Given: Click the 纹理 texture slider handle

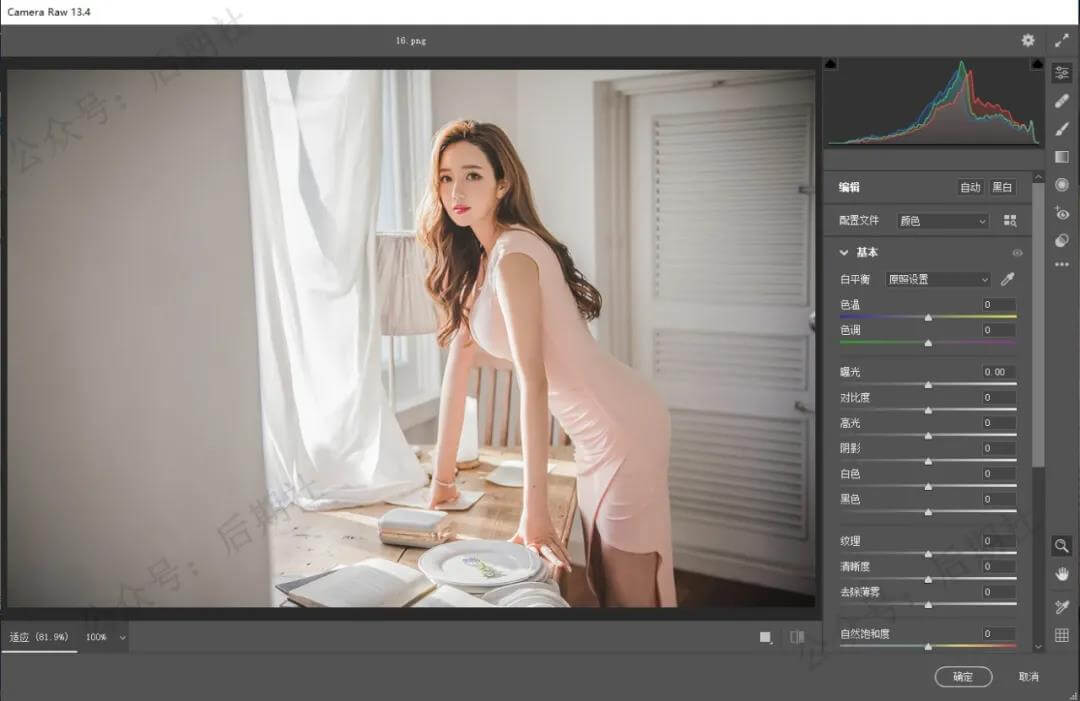Looking at the screenshot, I should pos(928,554).
